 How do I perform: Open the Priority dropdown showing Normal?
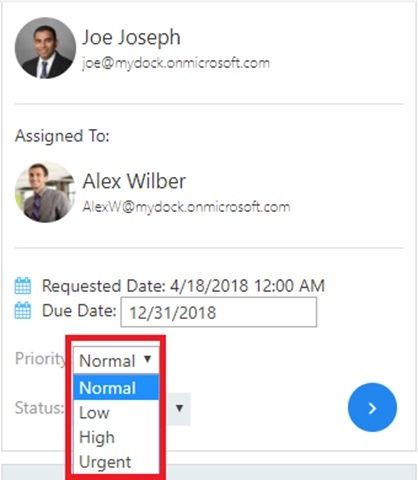click(116, 360)
